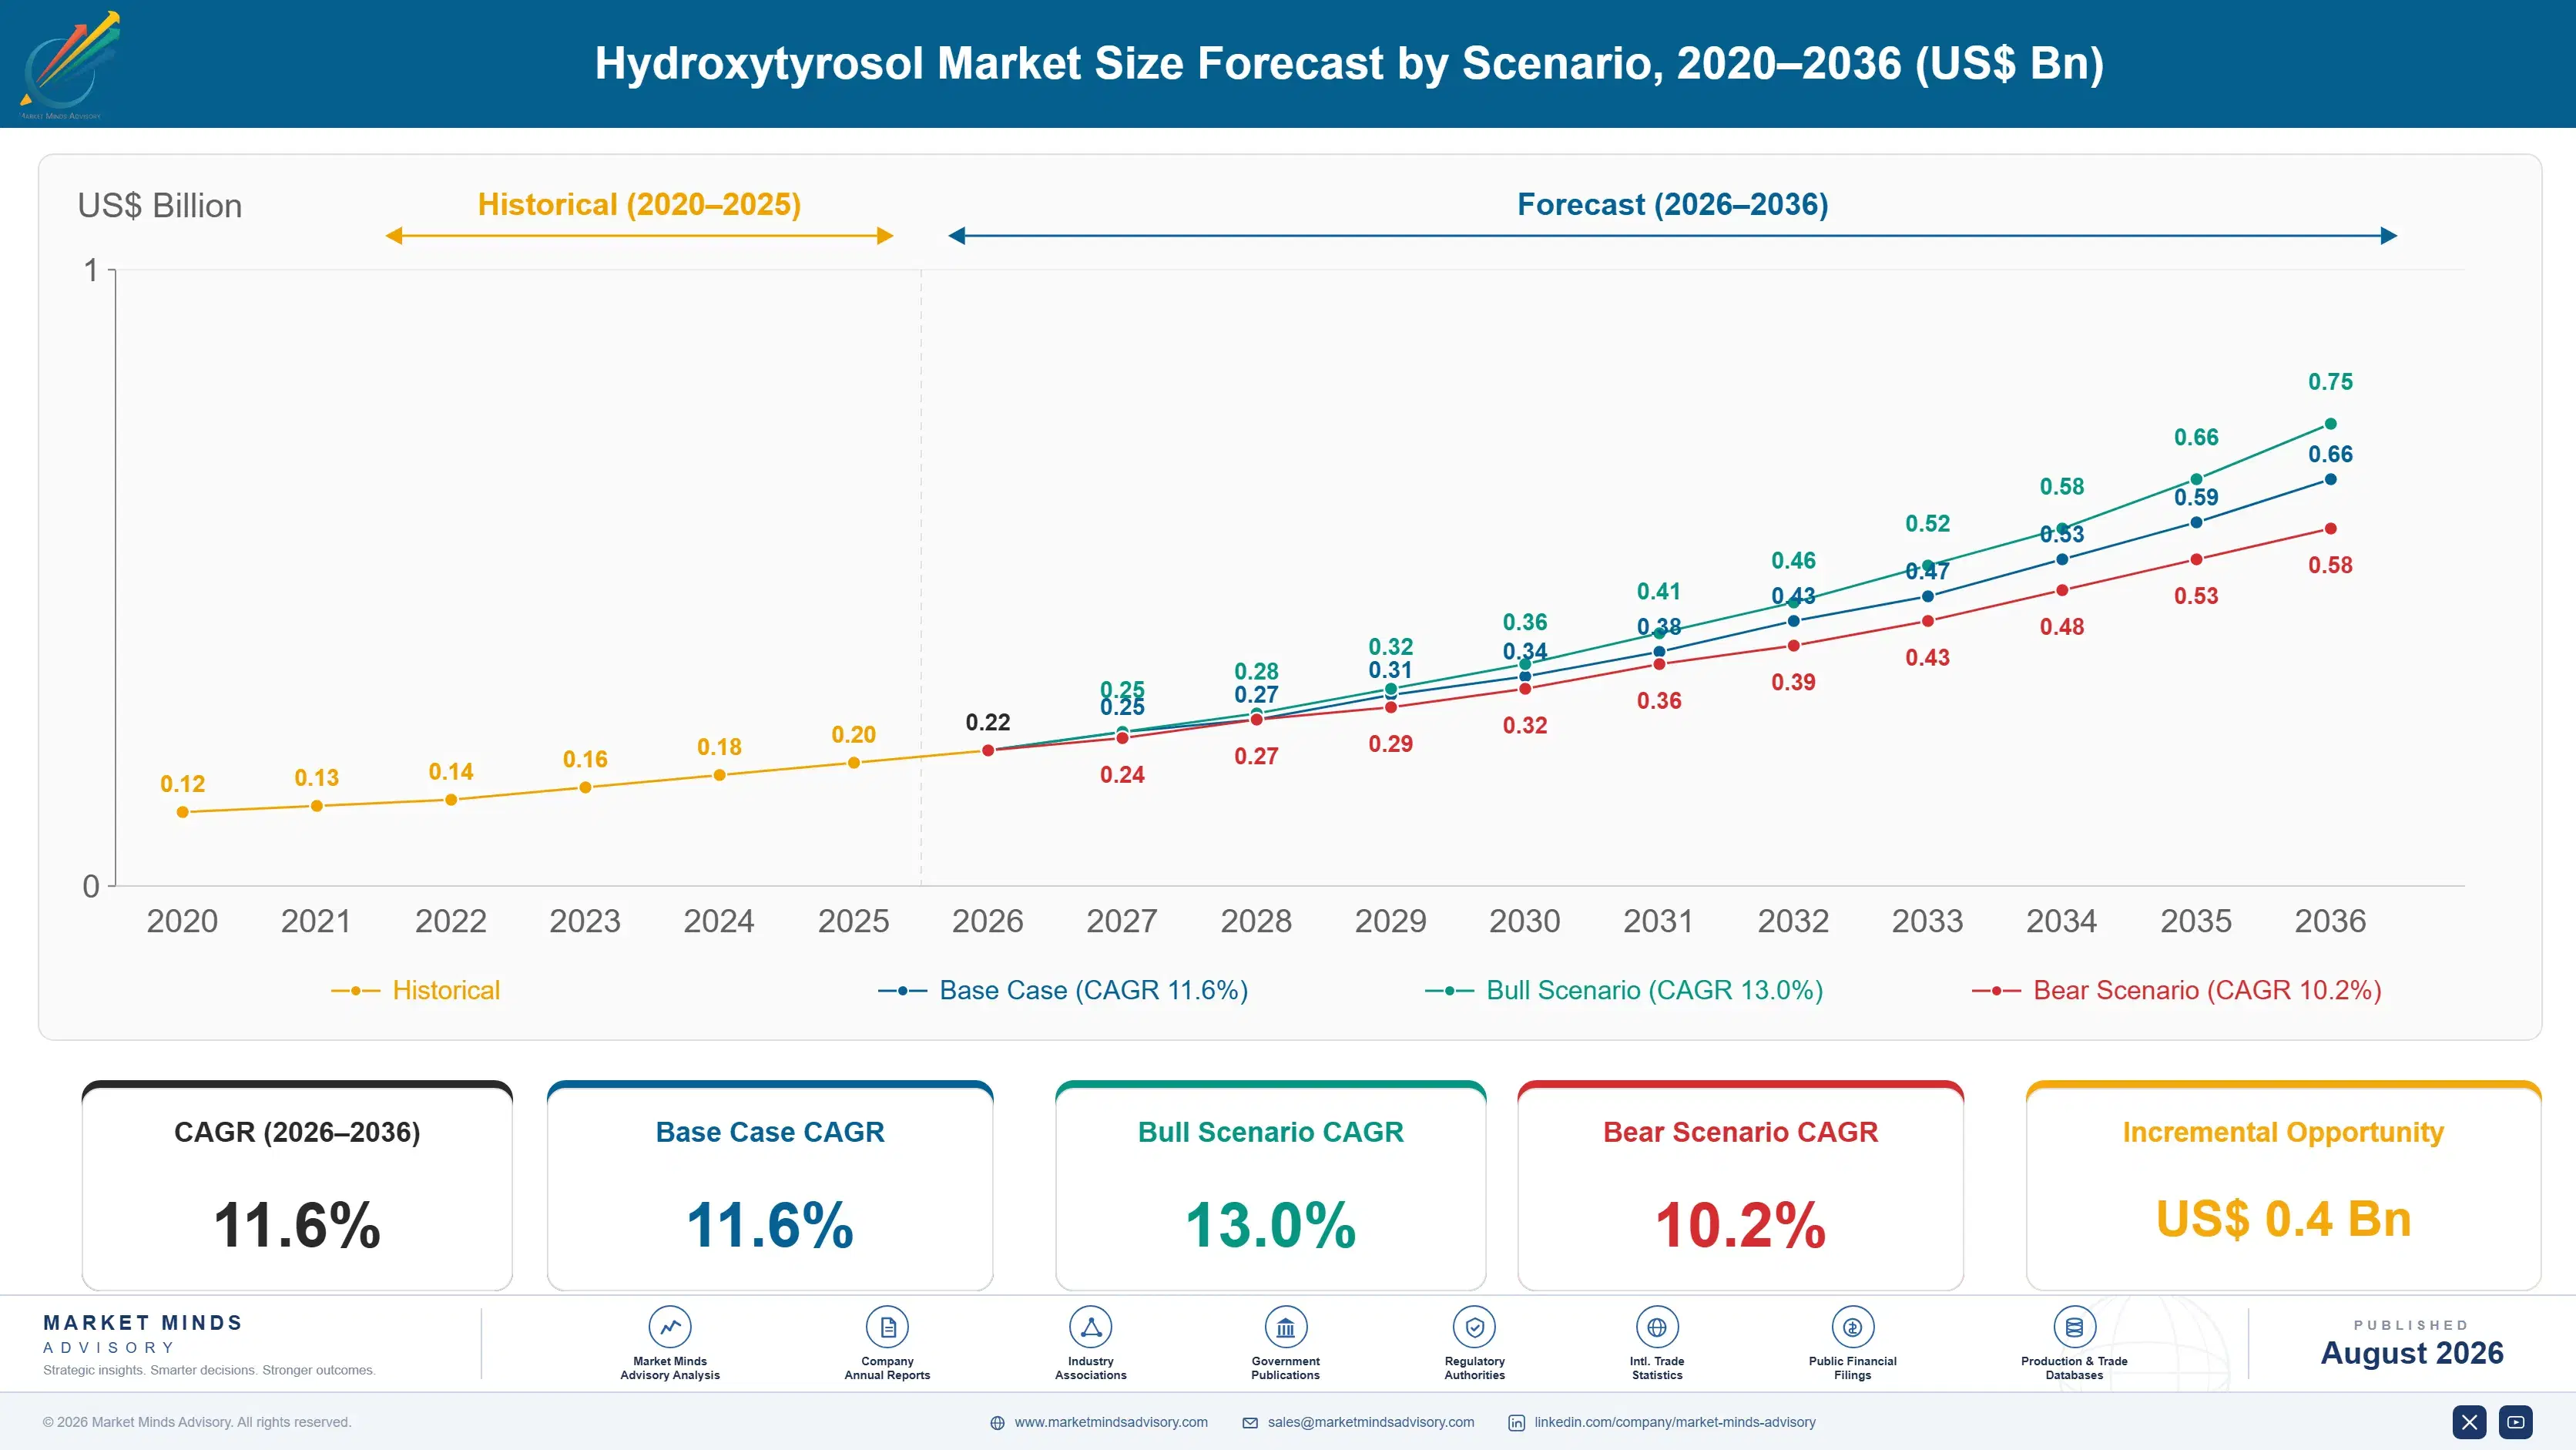The width and height of the screenshot is (2576, 1450).
Task: Toggle Base Case (CAGR 11.6%) legend entry
Action: coord(1062,990)
